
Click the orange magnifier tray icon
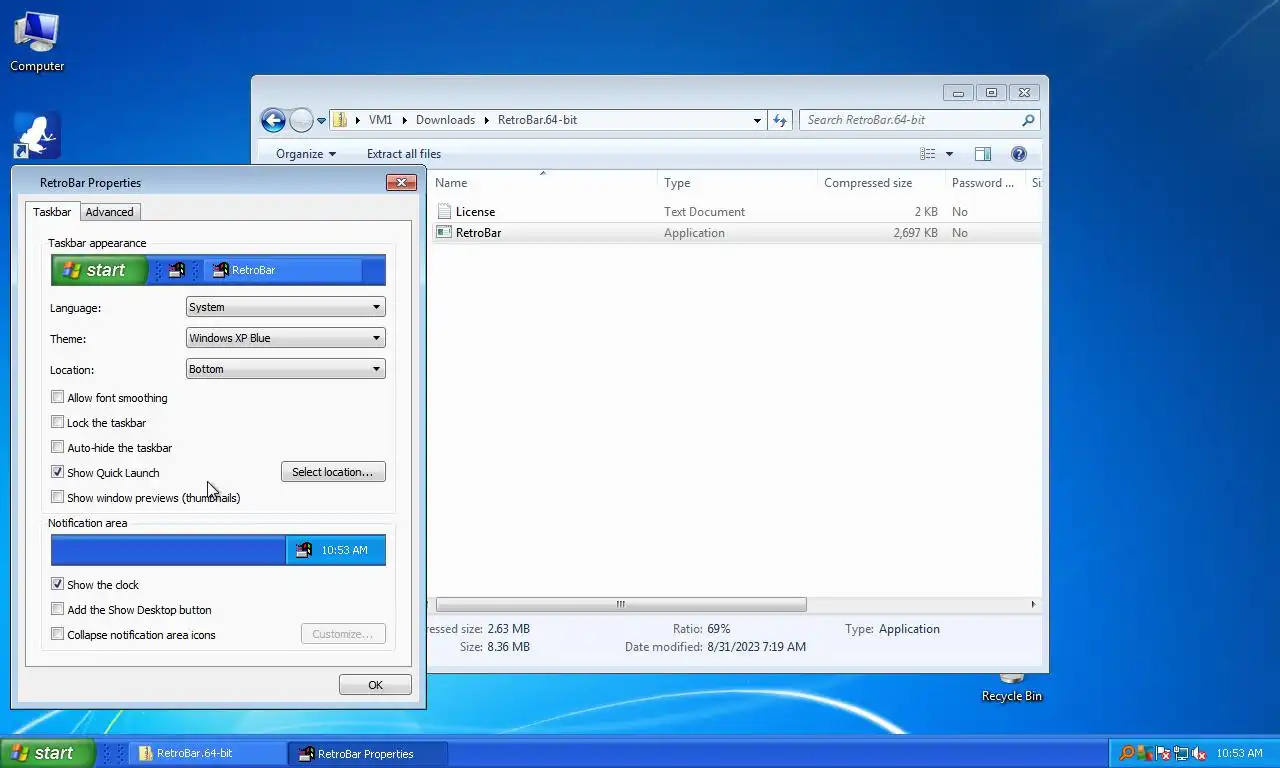[x=1126, y=753]
